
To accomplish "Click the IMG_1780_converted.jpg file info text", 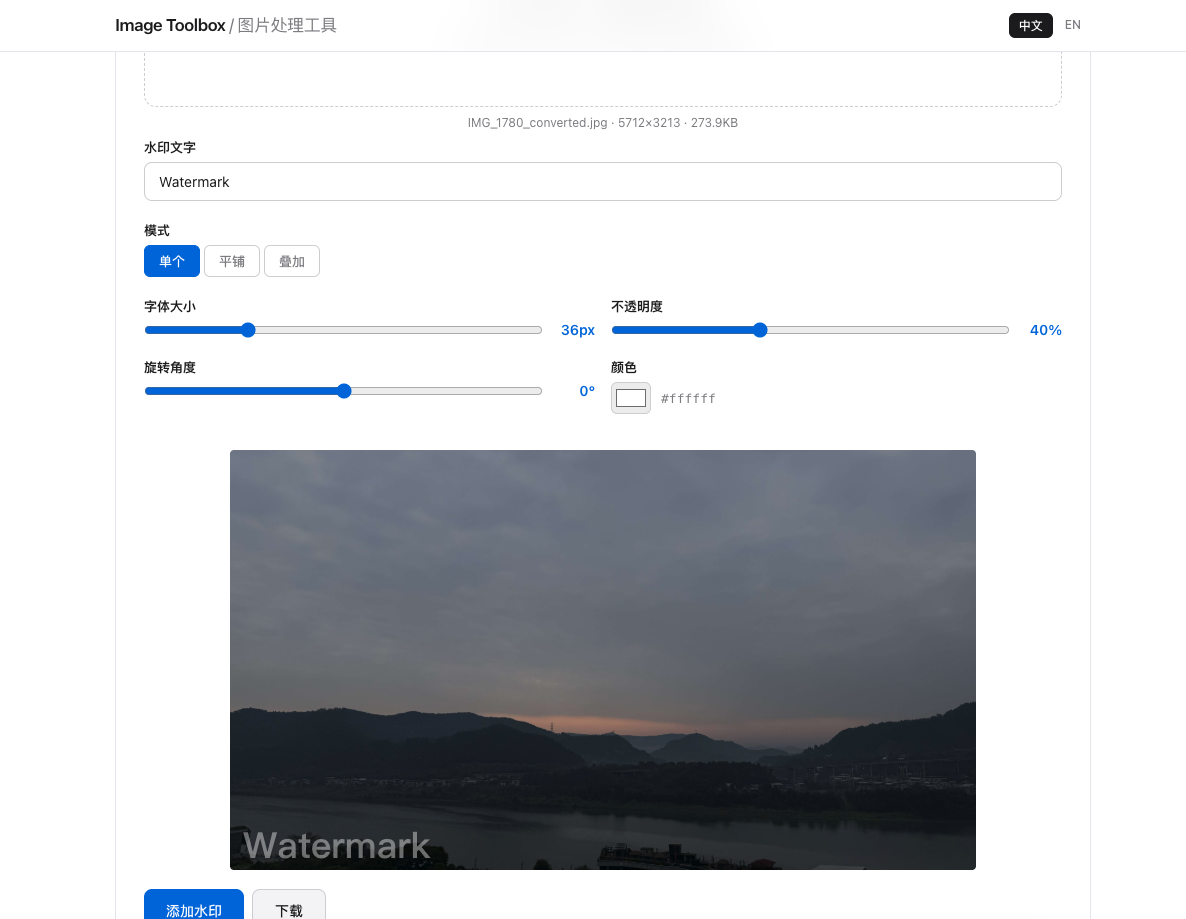I will [603, 123].
